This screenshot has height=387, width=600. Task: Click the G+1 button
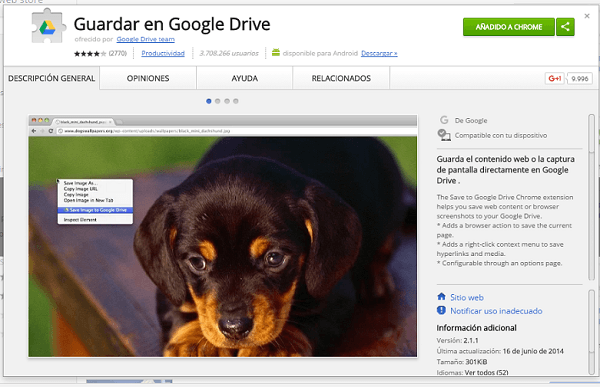pos(554,78)
